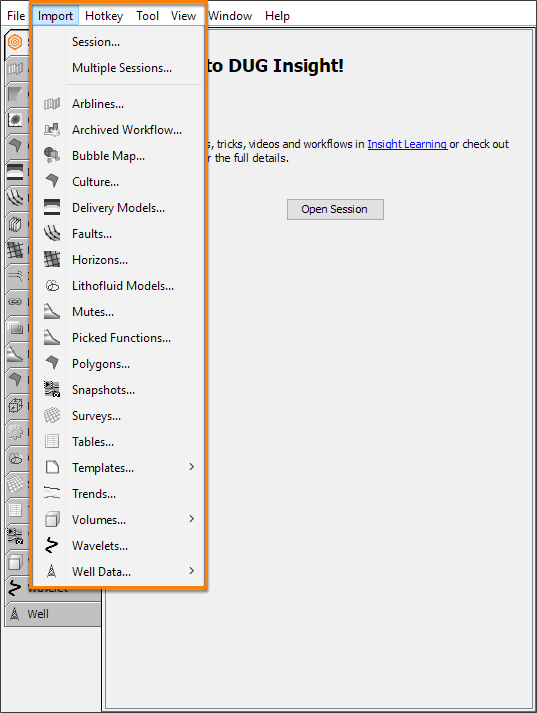
Task: Select Picked Functions... text entry
Action: pyautogui.click(x=121, y=337)
